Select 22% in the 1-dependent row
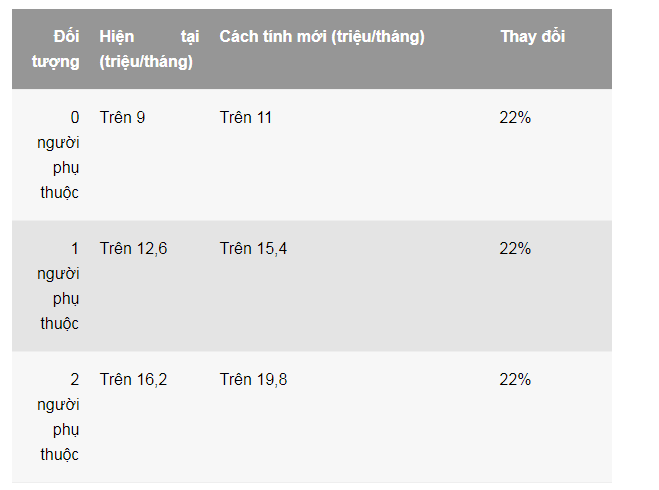Image resolution: width=659 pixels, height=490 pixels. 515,249
